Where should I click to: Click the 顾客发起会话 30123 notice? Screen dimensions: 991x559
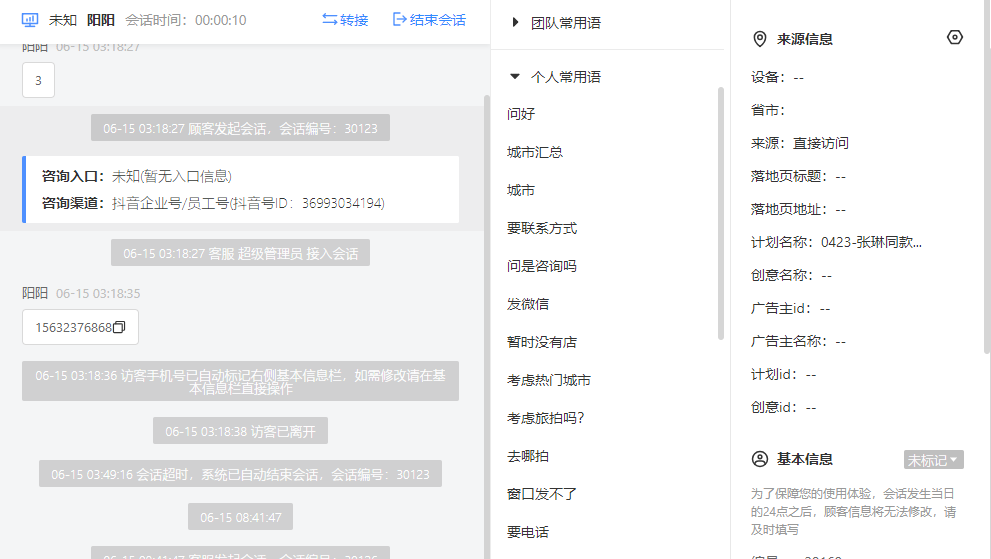[x=240, y=128]
